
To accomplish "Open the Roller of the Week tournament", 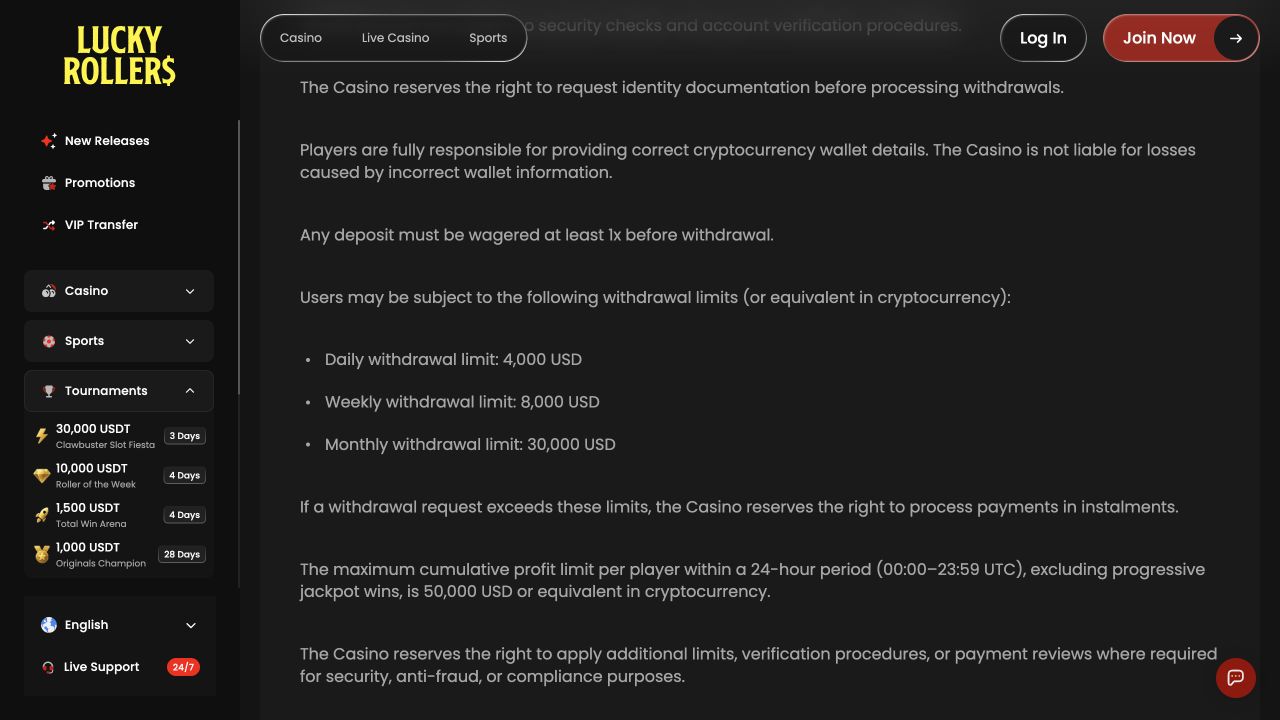I will (119, 476).
